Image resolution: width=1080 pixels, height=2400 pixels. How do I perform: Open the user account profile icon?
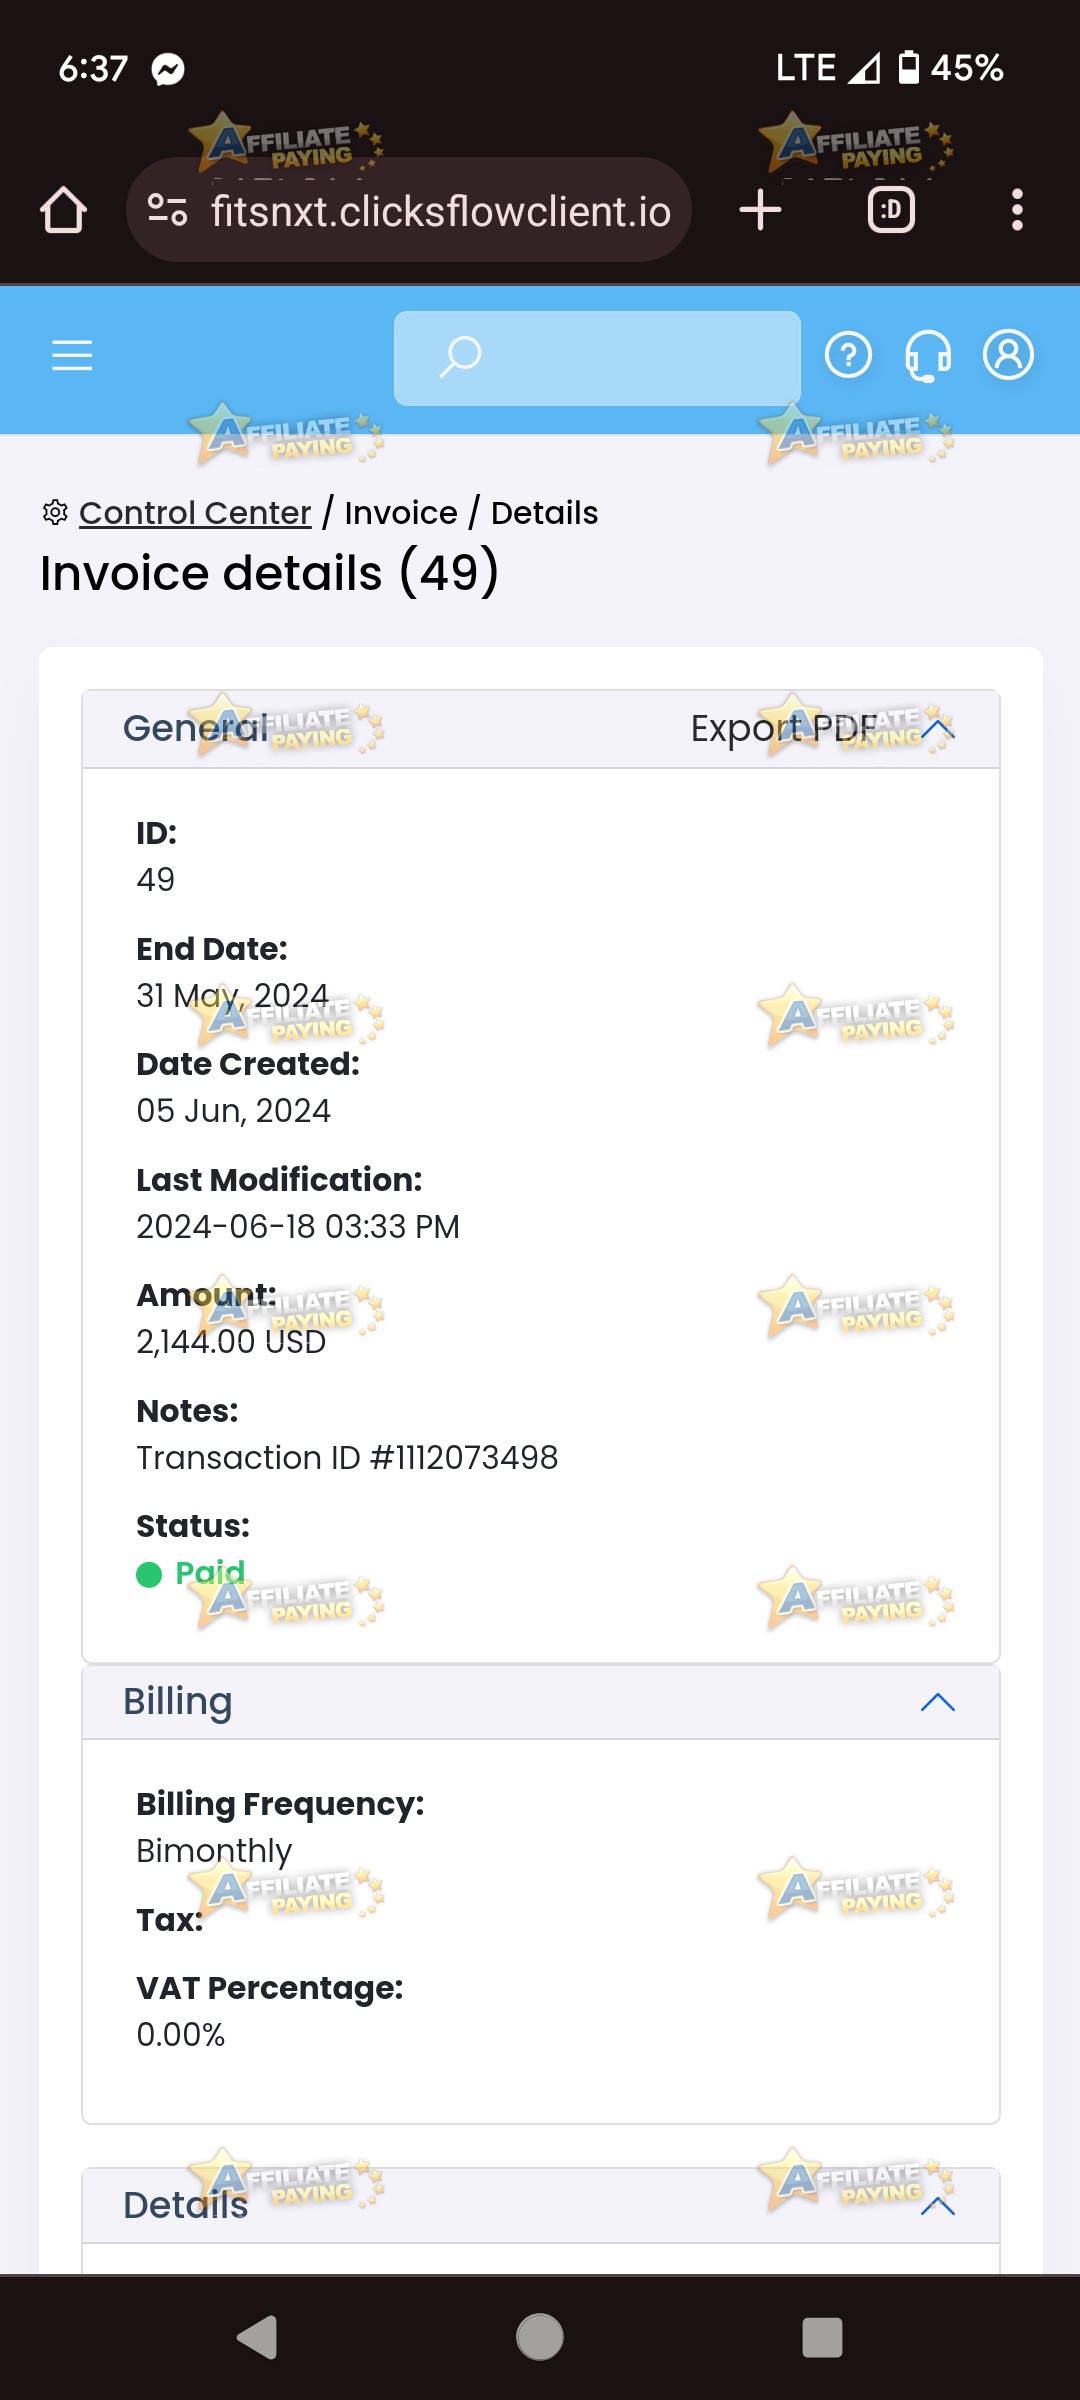pos(1008,355)
